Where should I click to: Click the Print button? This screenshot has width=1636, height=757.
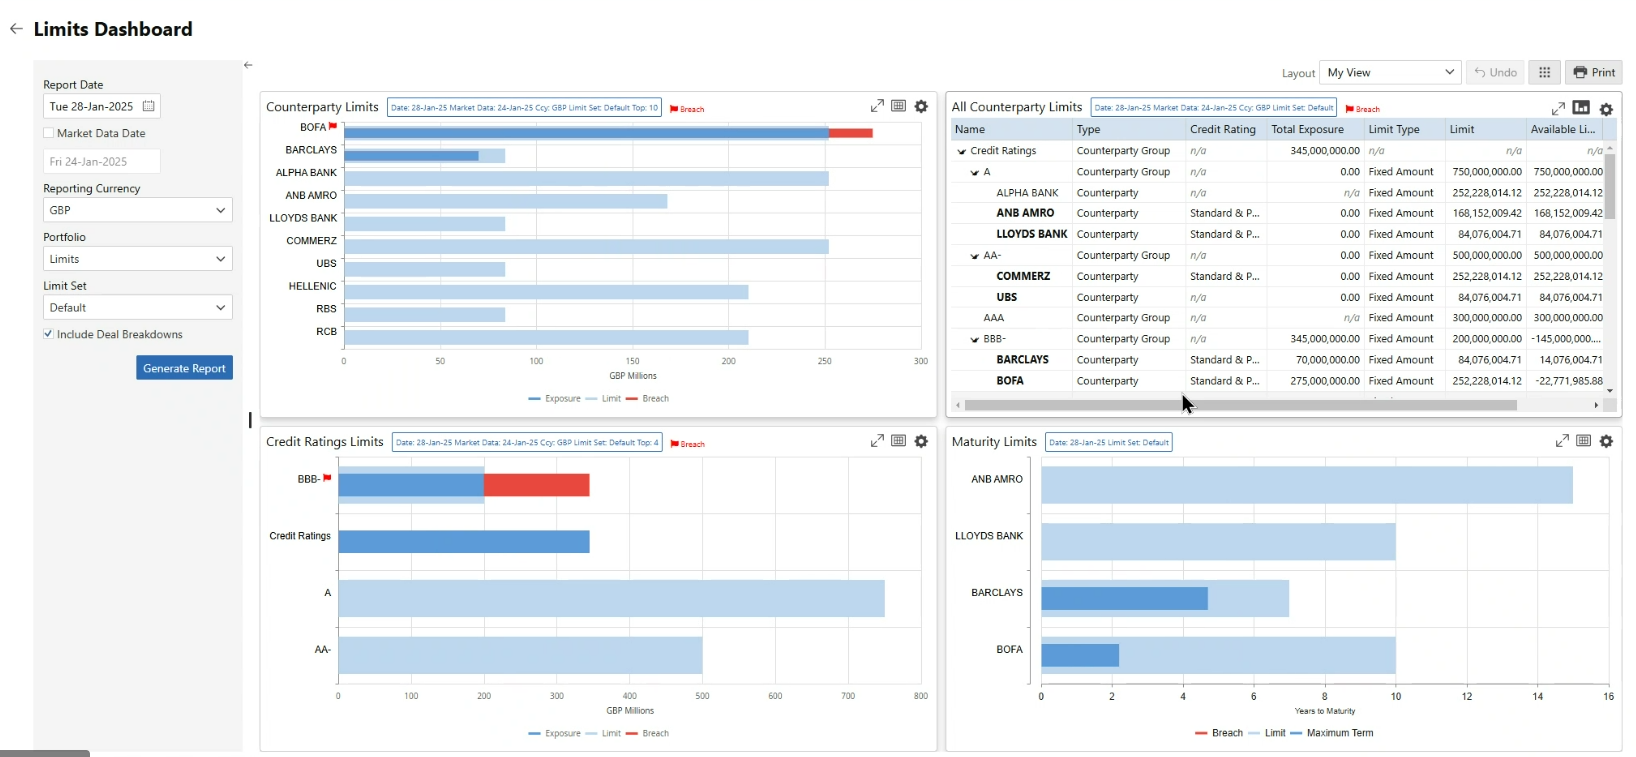[x=1594, y=72]
